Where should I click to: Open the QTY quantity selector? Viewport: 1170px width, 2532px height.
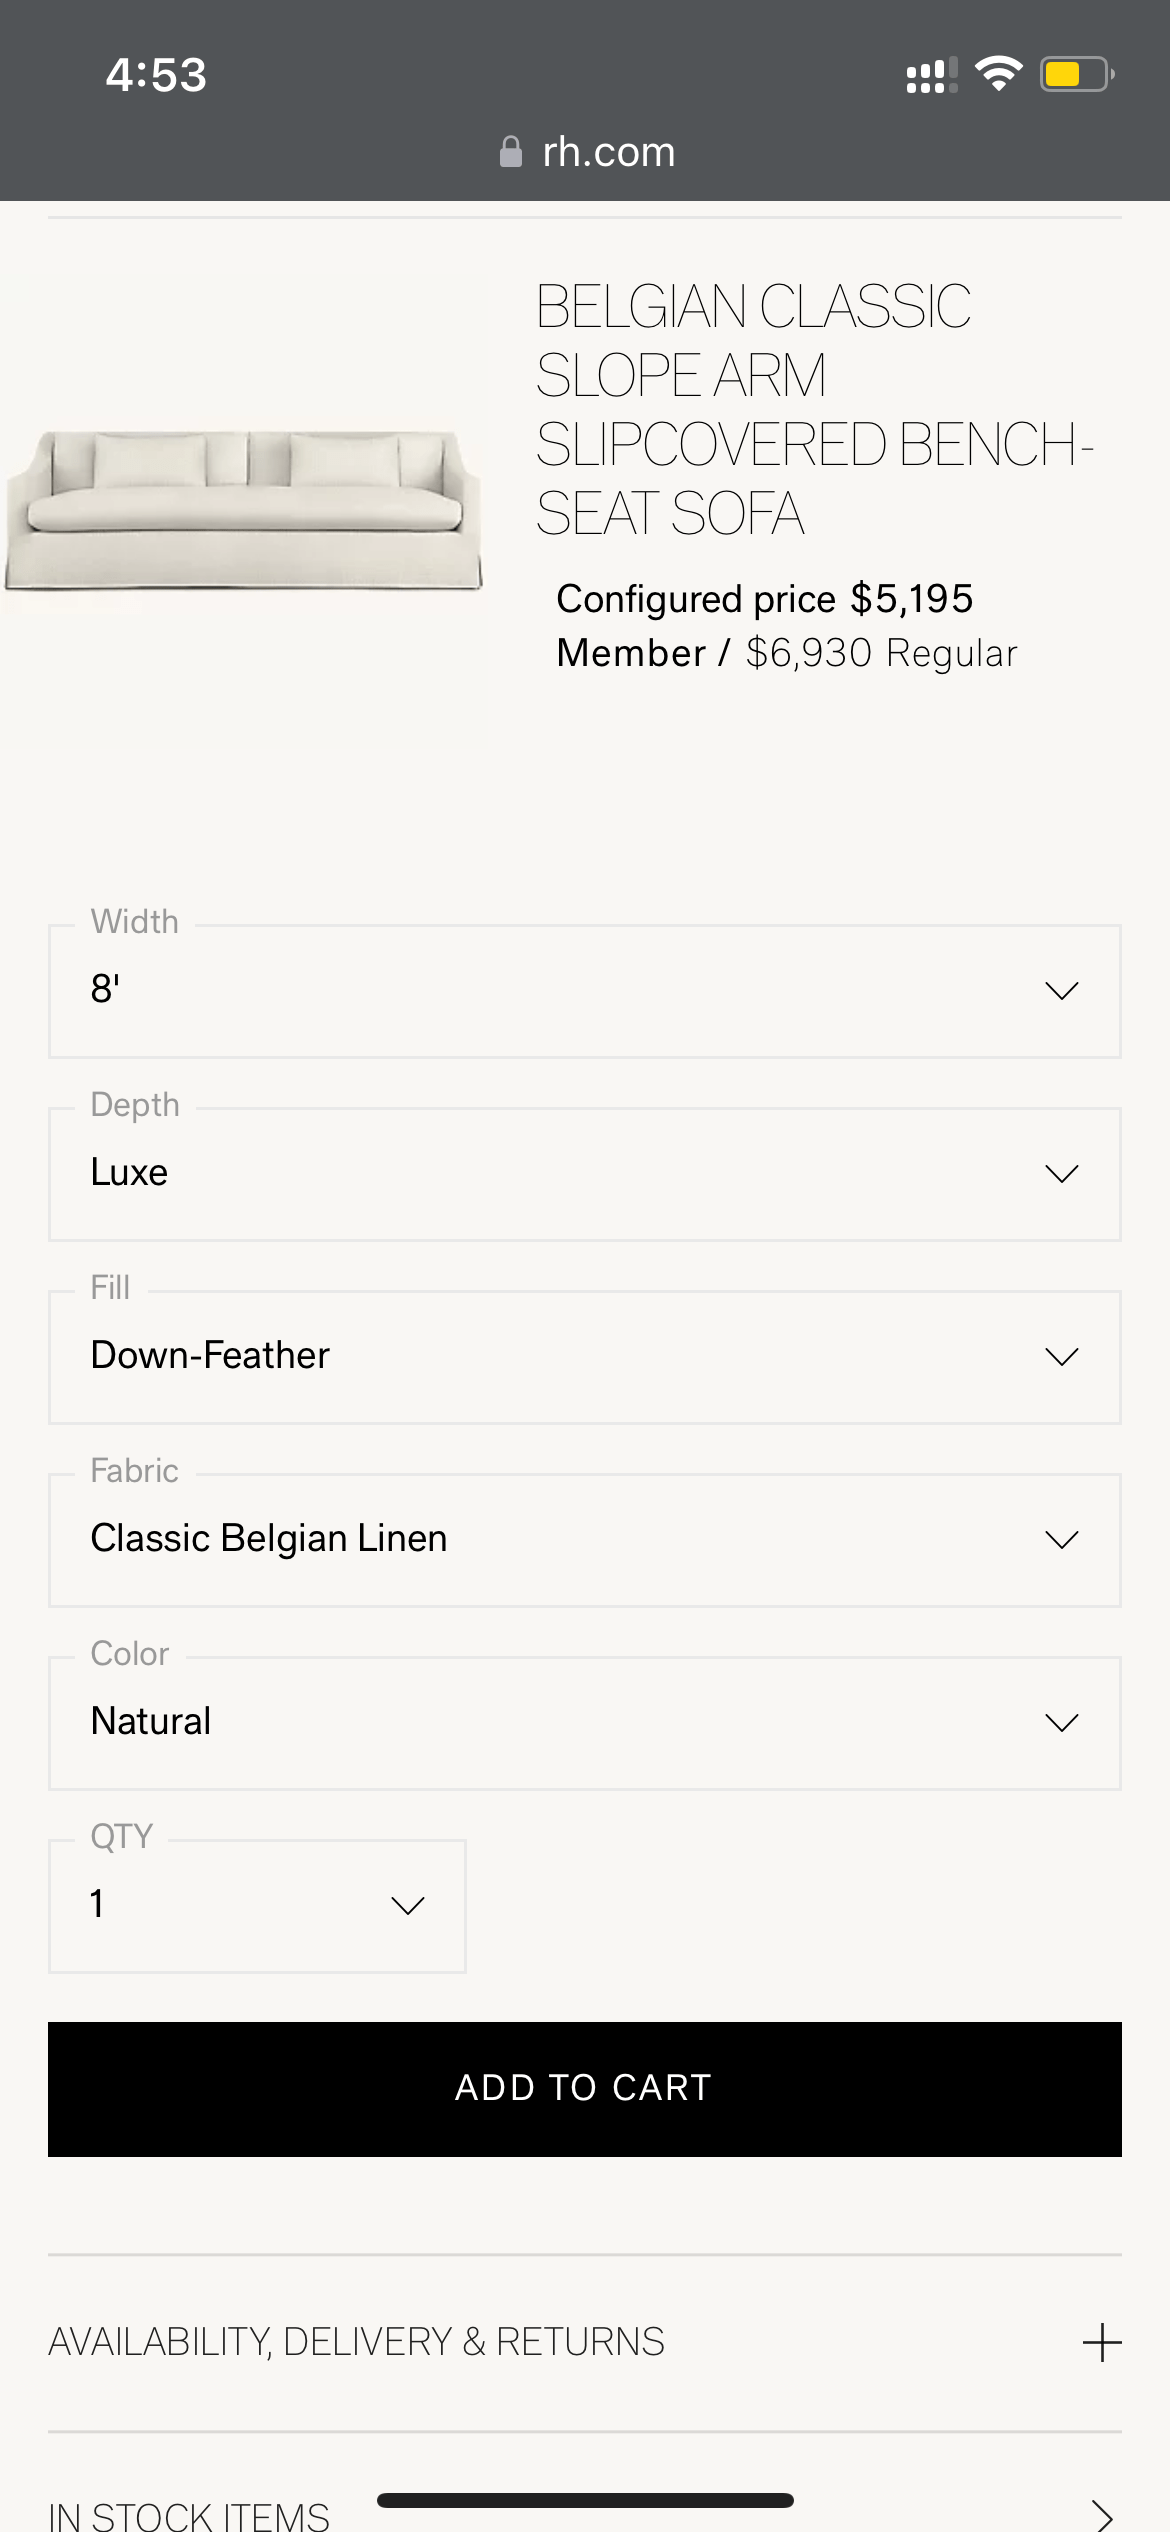[x=257, y=1905]
